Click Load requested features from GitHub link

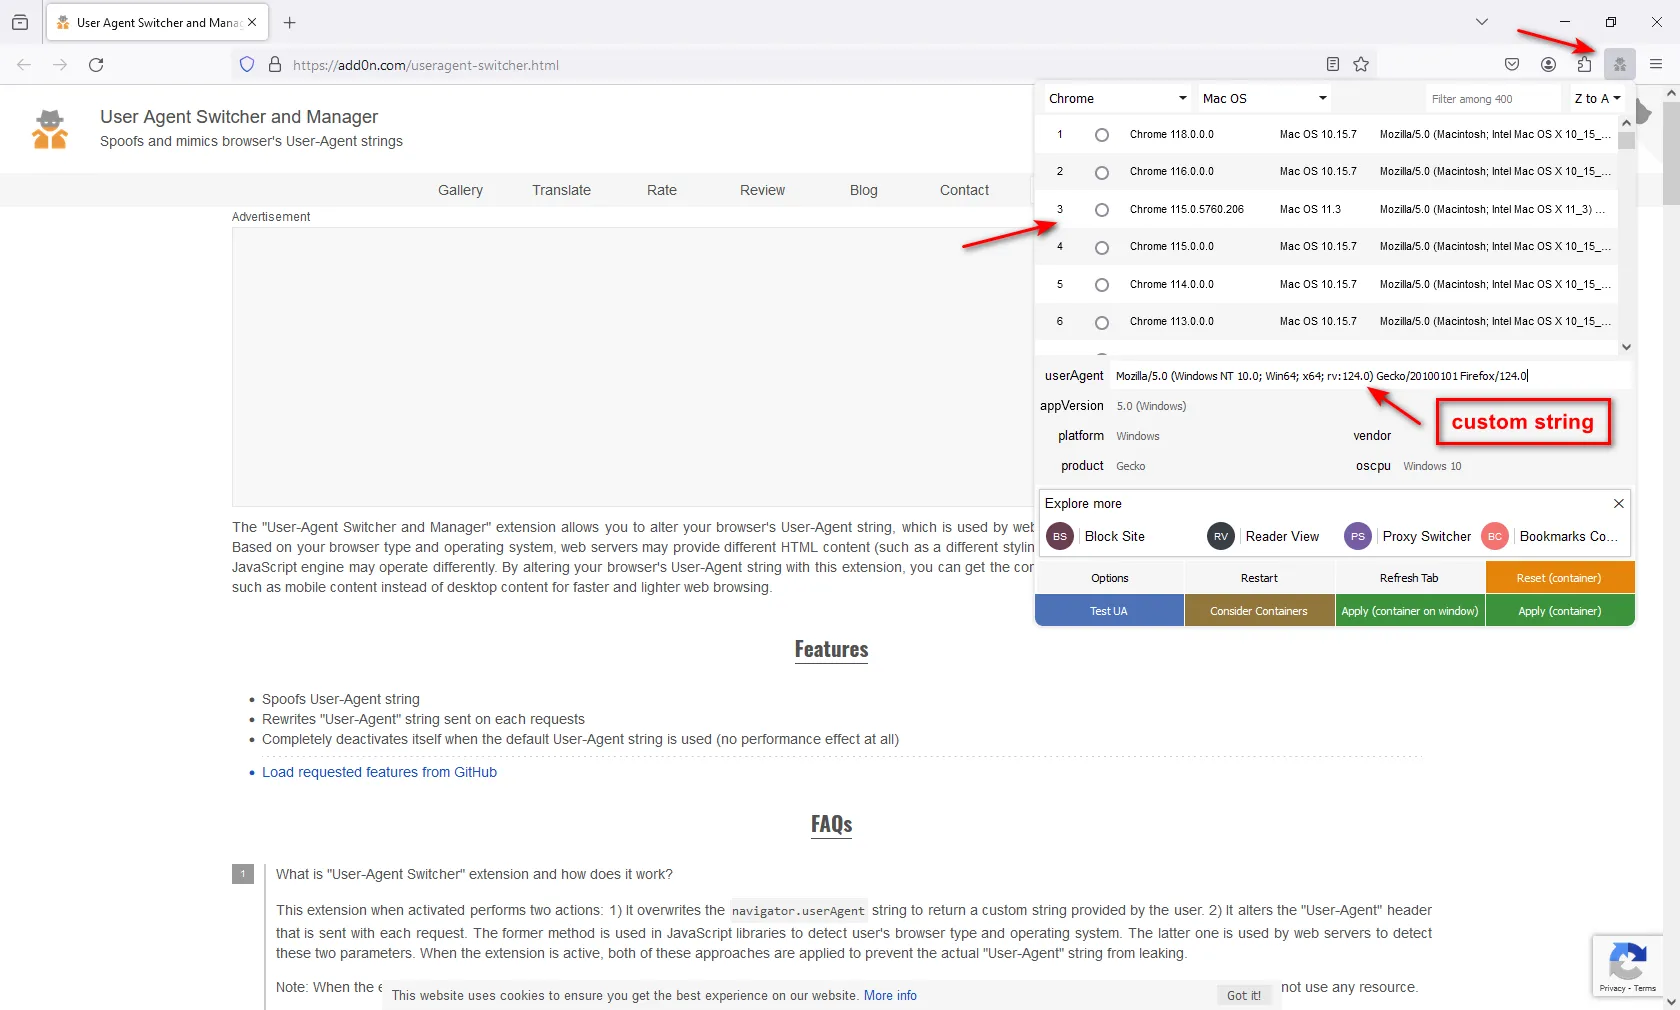(x=379, y=772)
